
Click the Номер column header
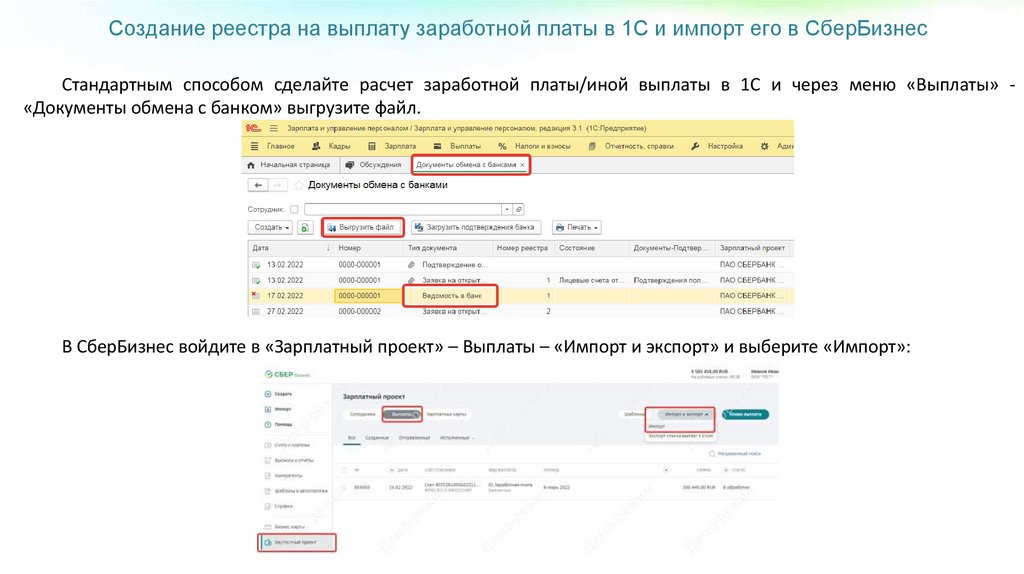(x=368, y=248)
